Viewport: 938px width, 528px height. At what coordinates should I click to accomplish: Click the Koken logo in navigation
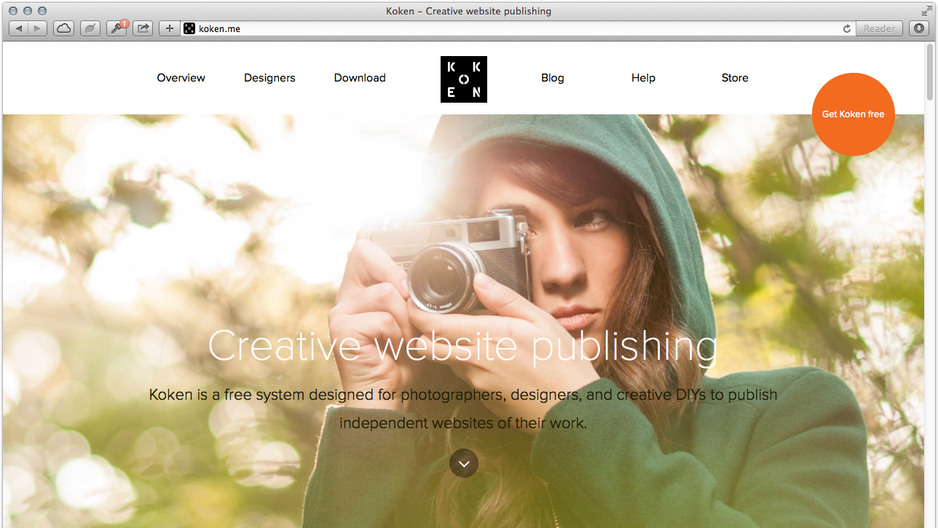point(464,79)
